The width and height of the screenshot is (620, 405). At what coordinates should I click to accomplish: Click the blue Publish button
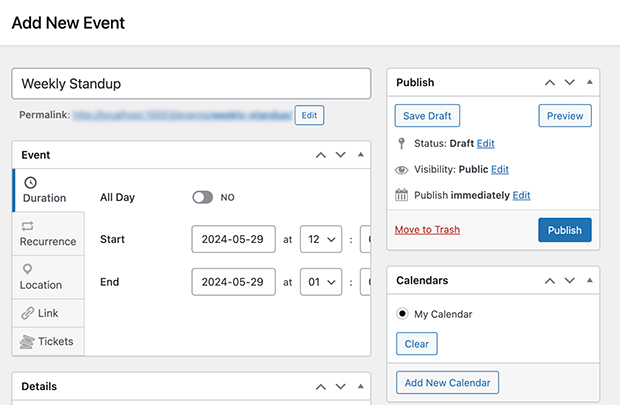coord(565,230)
